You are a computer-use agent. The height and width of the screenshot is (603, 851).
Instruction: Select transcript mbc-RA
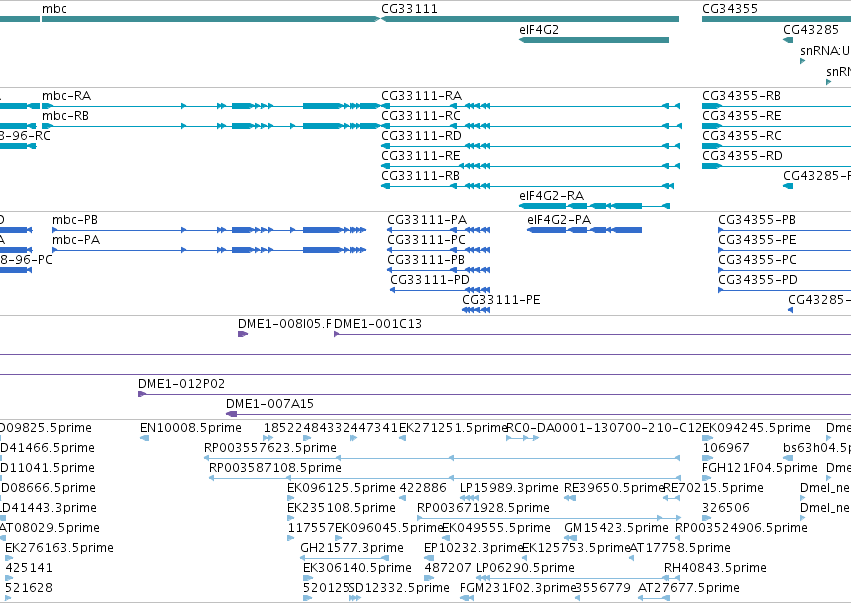(211, 106)
